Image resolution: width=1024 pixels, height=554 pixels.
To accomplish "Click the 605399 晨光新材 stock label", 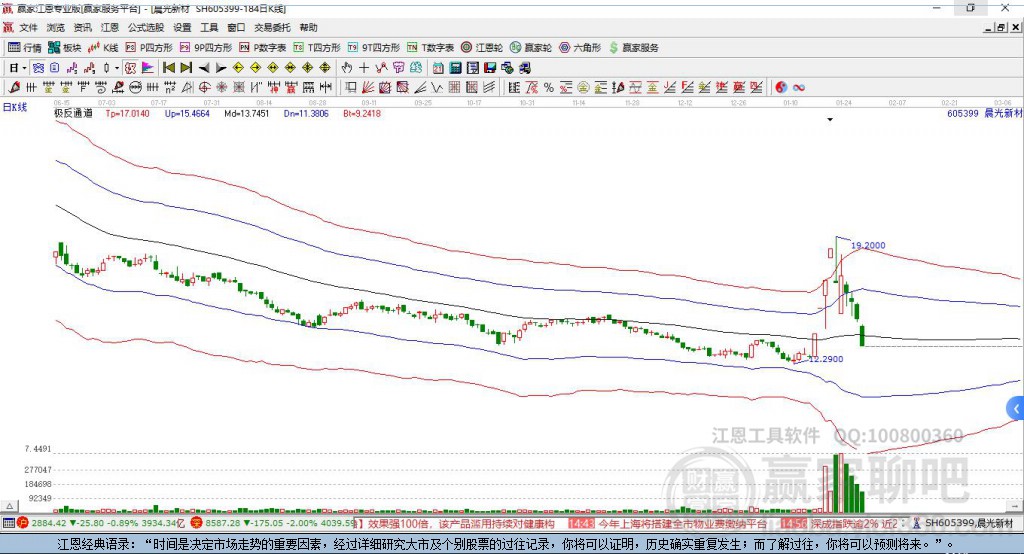I will pyautogui.click(x=984, y=113).
